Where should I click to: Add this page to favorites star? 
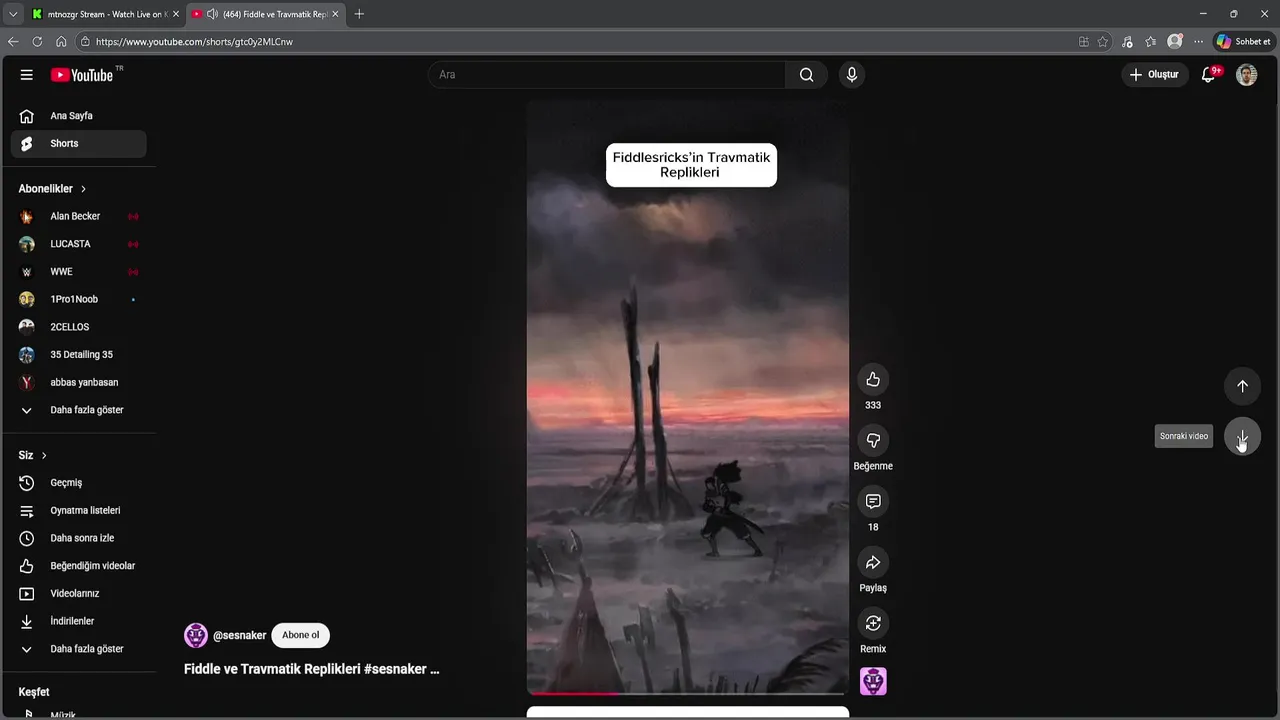1103,42
